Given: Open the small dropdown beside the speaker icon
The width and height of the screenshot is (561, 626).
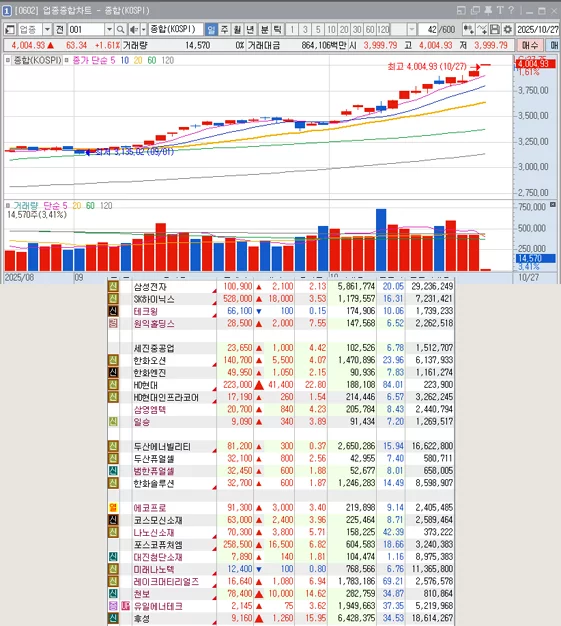Looking at the screenshot, I should [x=143, y=30].
